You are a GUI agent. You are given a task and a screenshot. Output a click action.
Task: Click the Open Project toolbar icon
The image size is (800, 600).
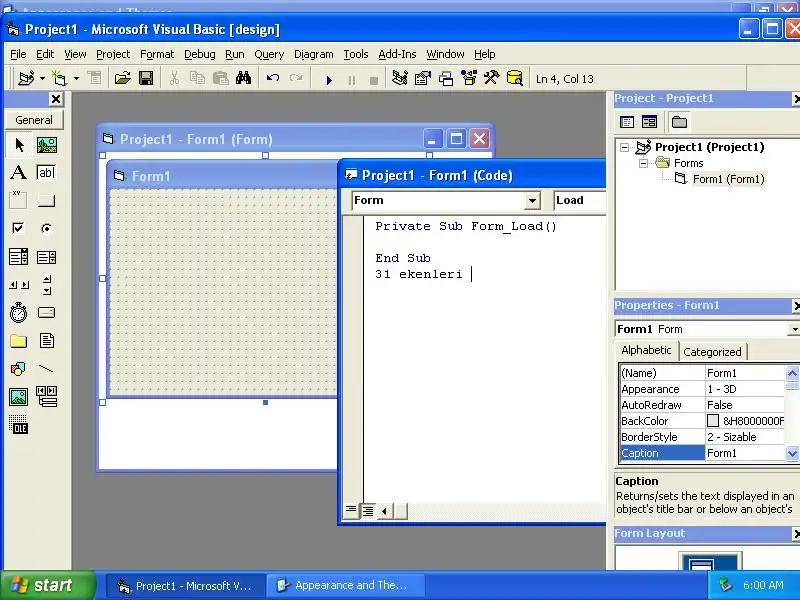coord(122,79)
